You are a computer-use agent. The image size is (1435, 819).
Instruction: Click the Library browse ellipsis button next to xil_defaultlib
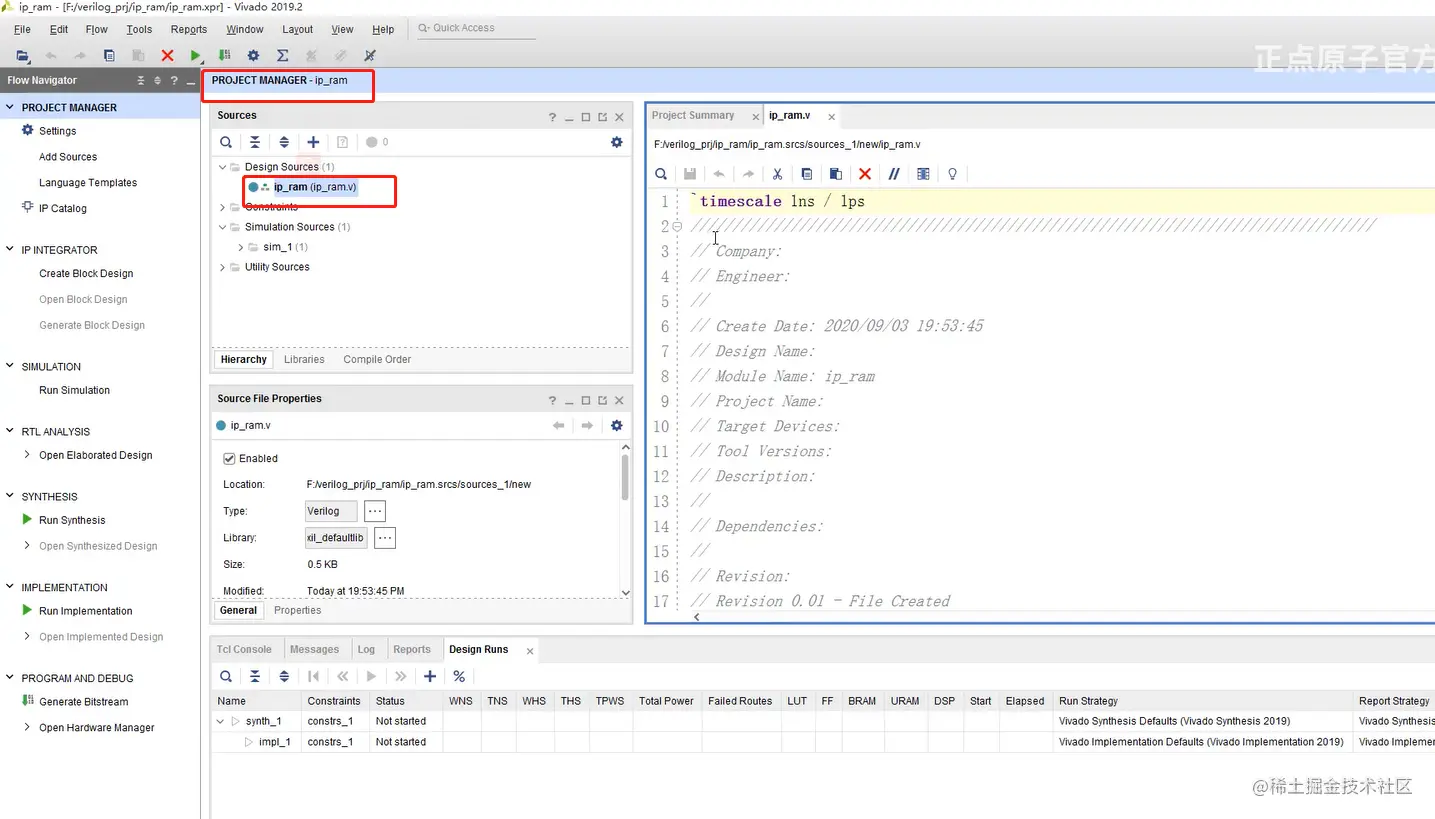coord(385,539)
